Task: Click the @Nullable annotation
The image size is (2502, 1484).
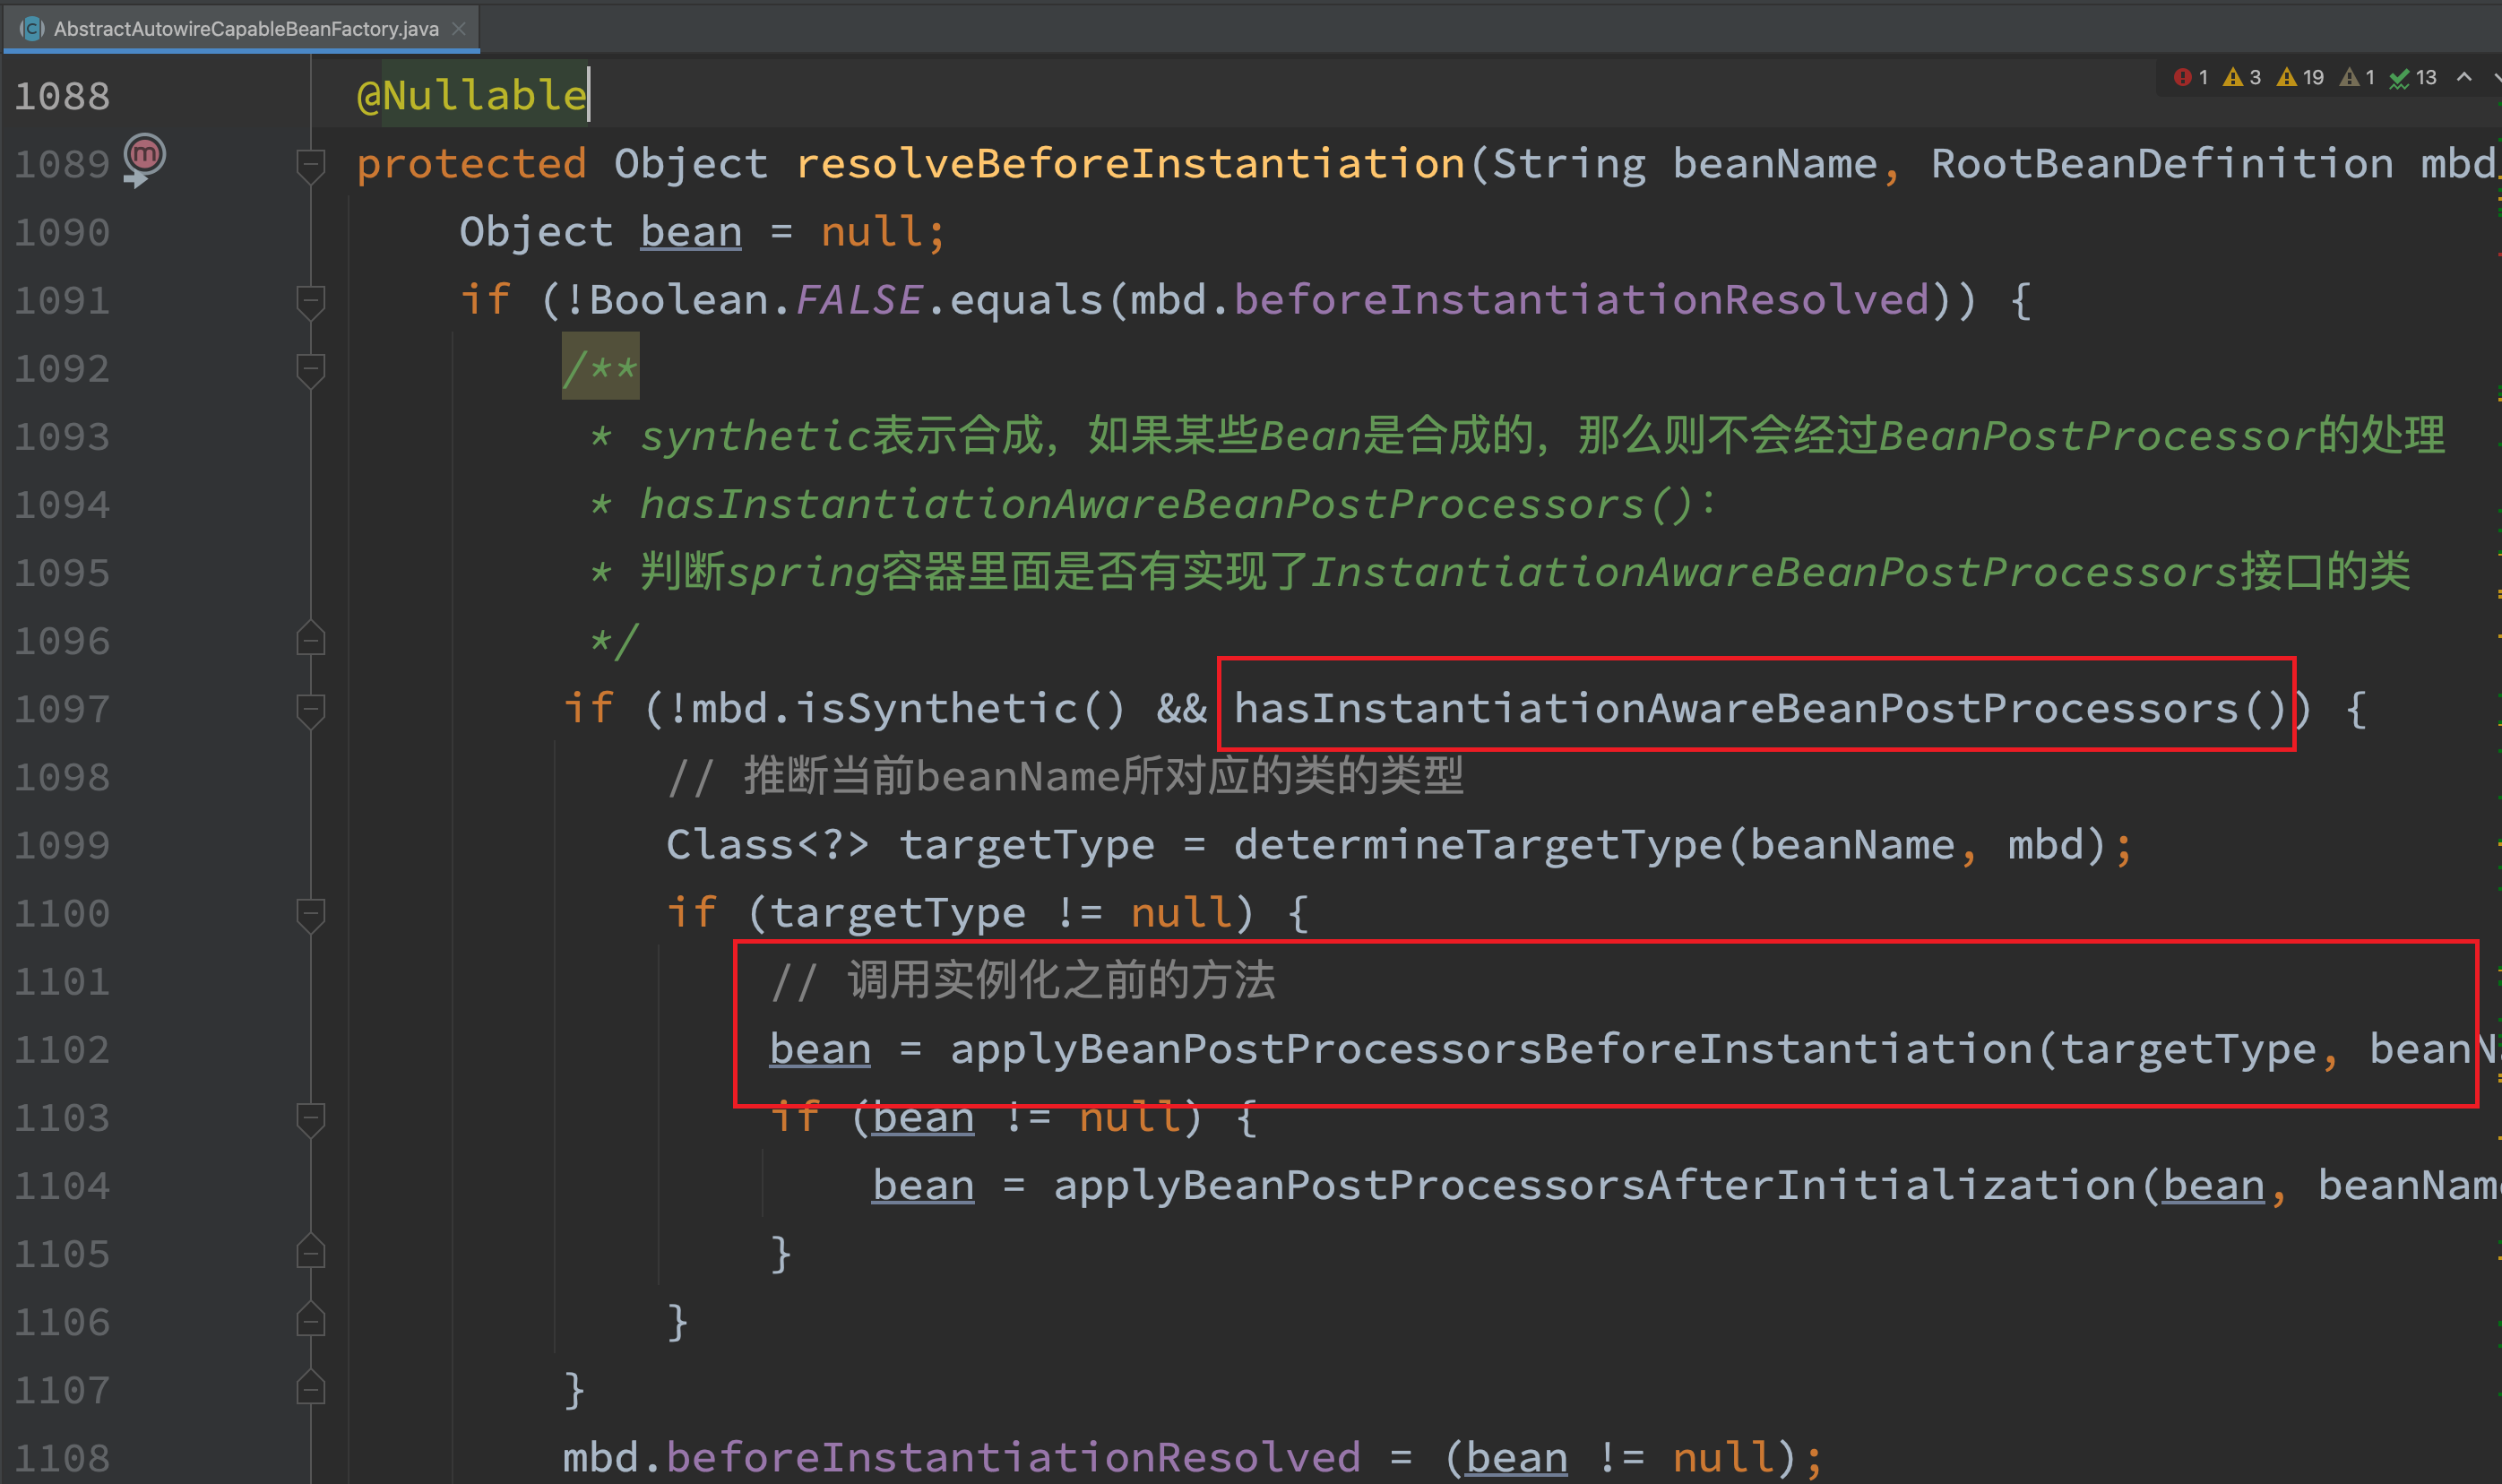Action: pyautogui.click(x=472, y=96)
